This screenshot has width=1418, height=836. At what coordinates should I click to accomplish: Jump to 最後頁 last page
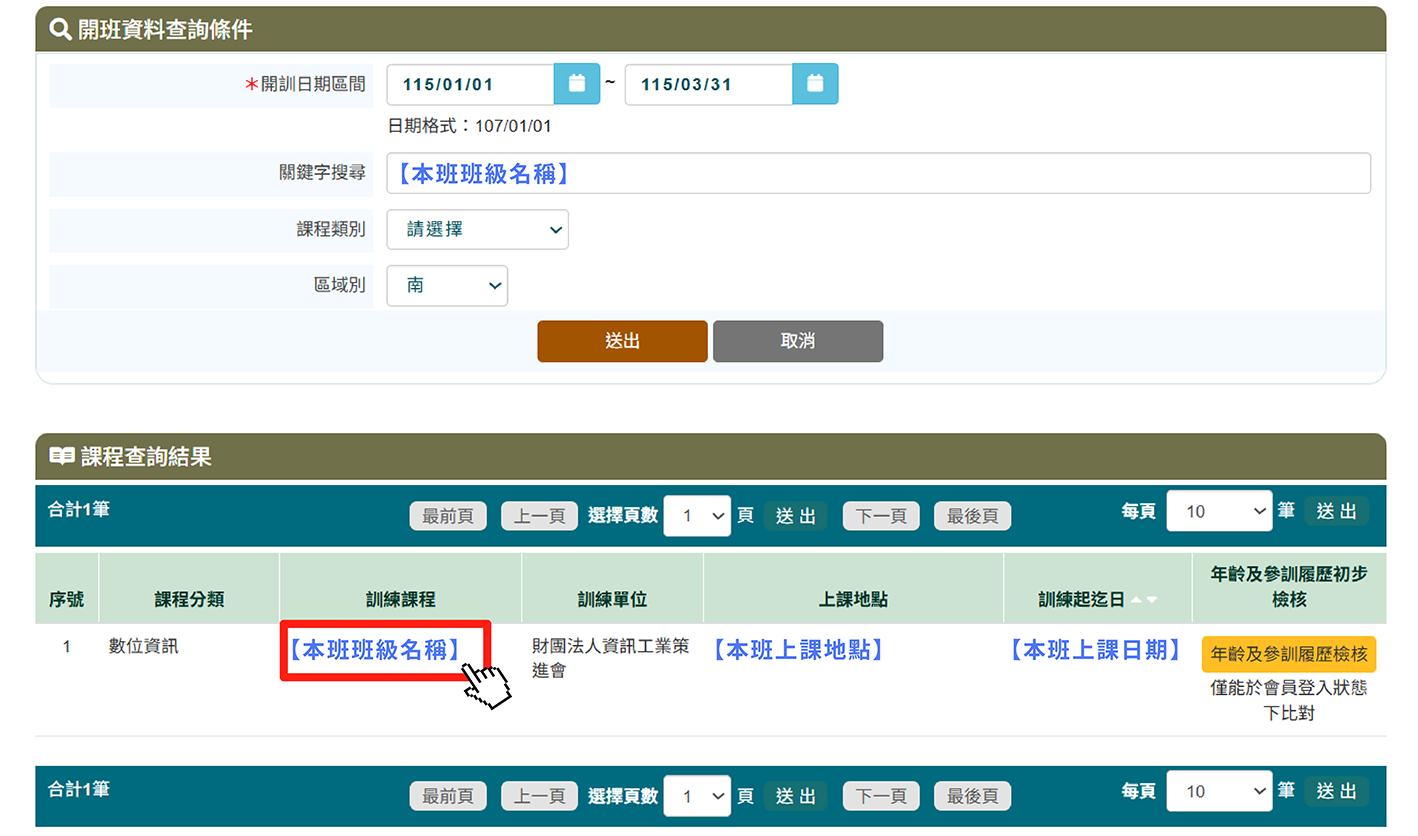[x=972, y=515]
